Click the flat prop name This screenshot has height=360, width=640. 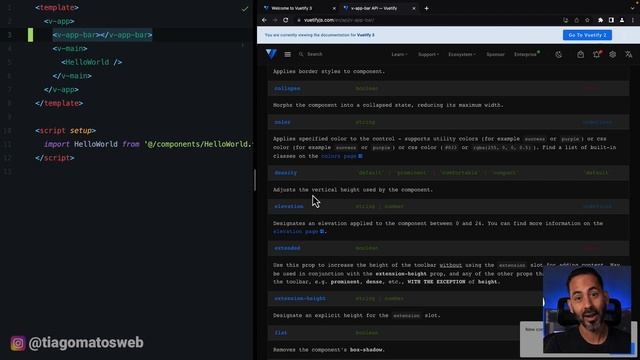click(x=280, y=333)
